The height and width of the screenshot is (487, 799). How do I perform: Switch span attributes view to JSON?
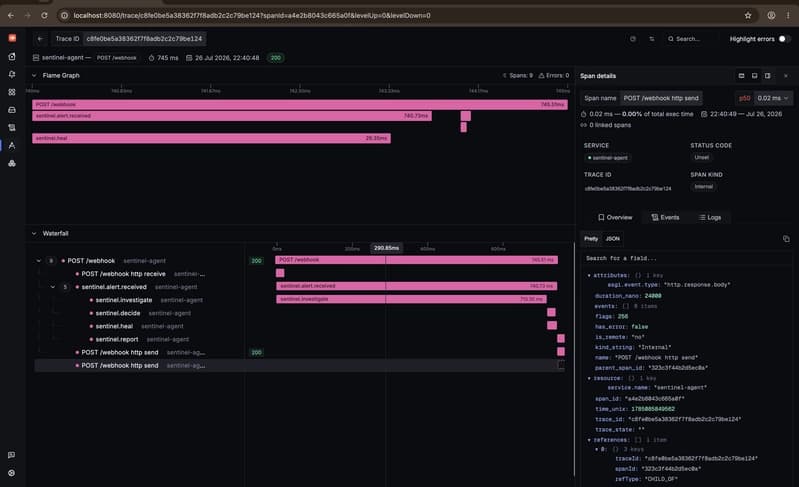coord(612,238)
